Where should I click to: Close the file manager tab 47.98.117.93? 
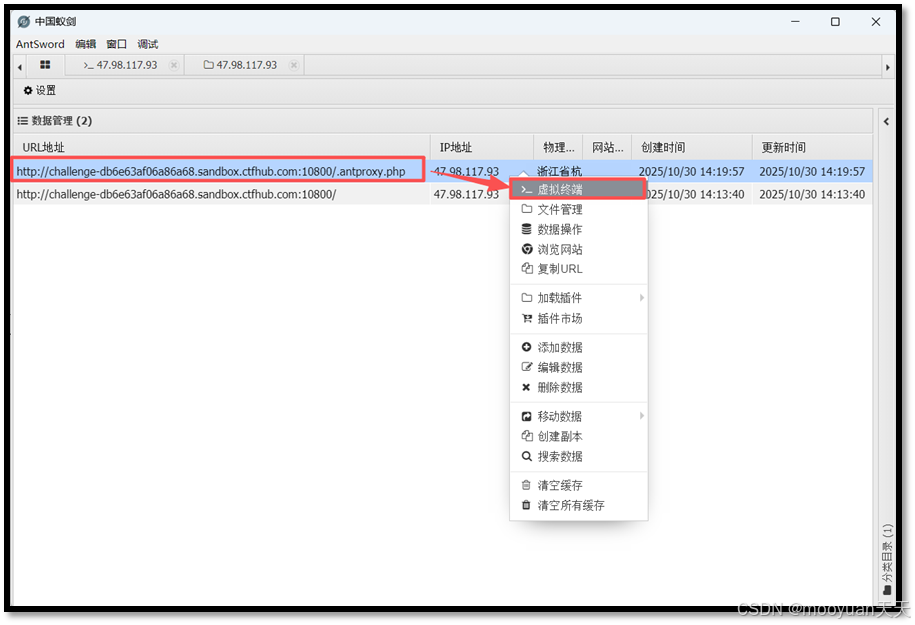(294, 65)
